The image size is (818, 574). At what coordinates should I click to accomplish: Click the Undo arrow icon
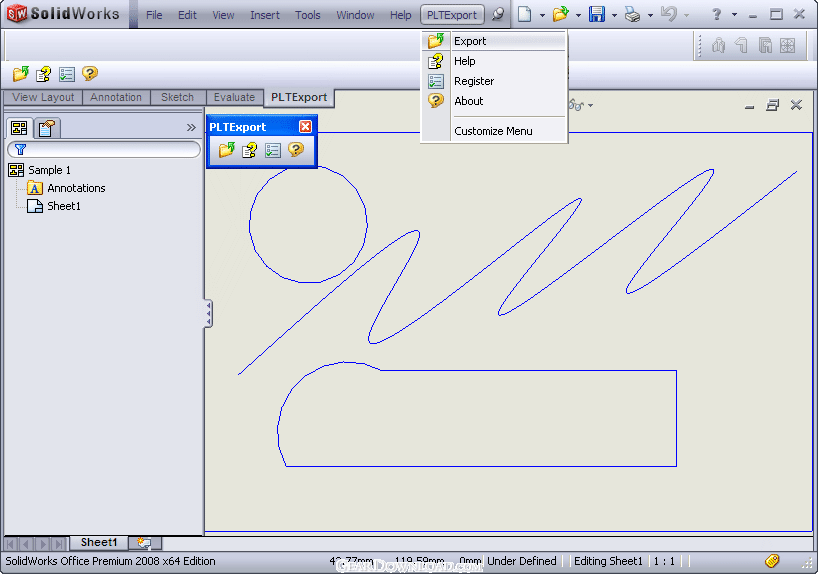668,14
